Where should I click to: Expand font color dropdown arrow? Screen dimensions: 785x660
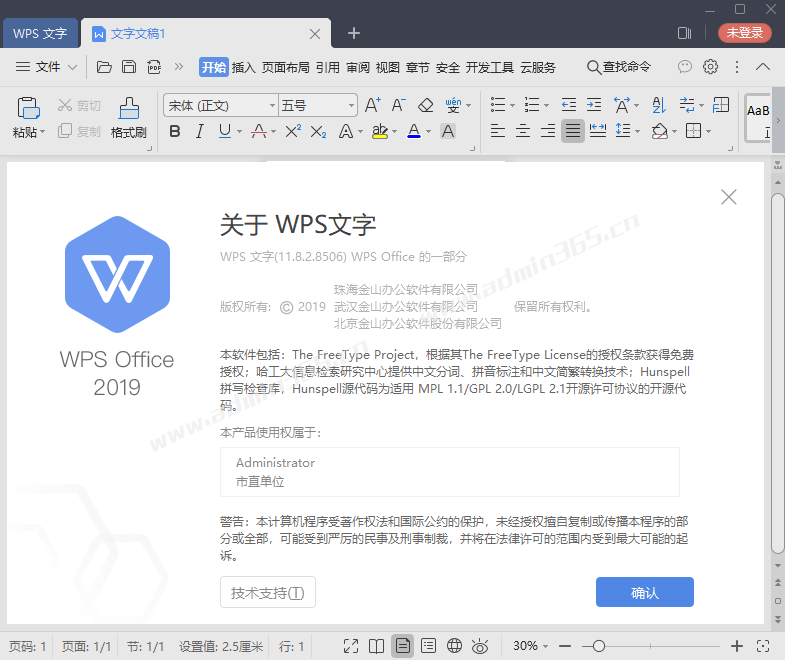coord(429,132)
